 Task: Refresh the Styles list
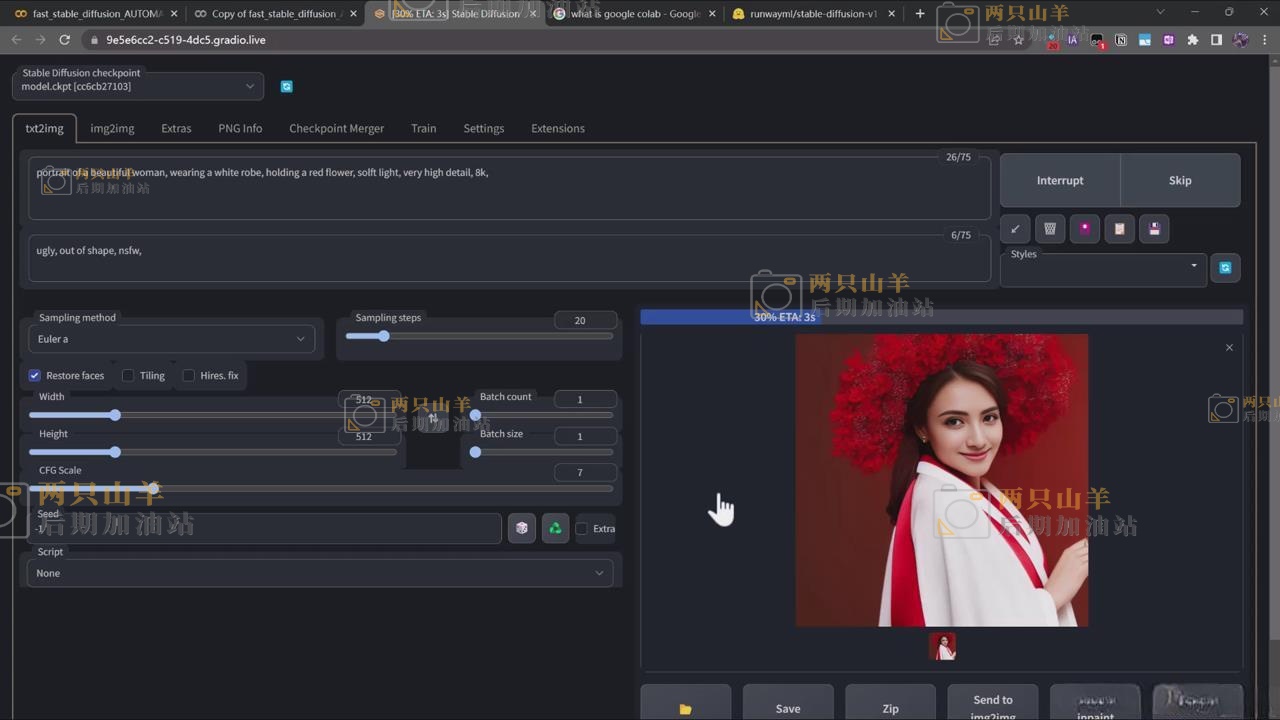click(1225, 268)
